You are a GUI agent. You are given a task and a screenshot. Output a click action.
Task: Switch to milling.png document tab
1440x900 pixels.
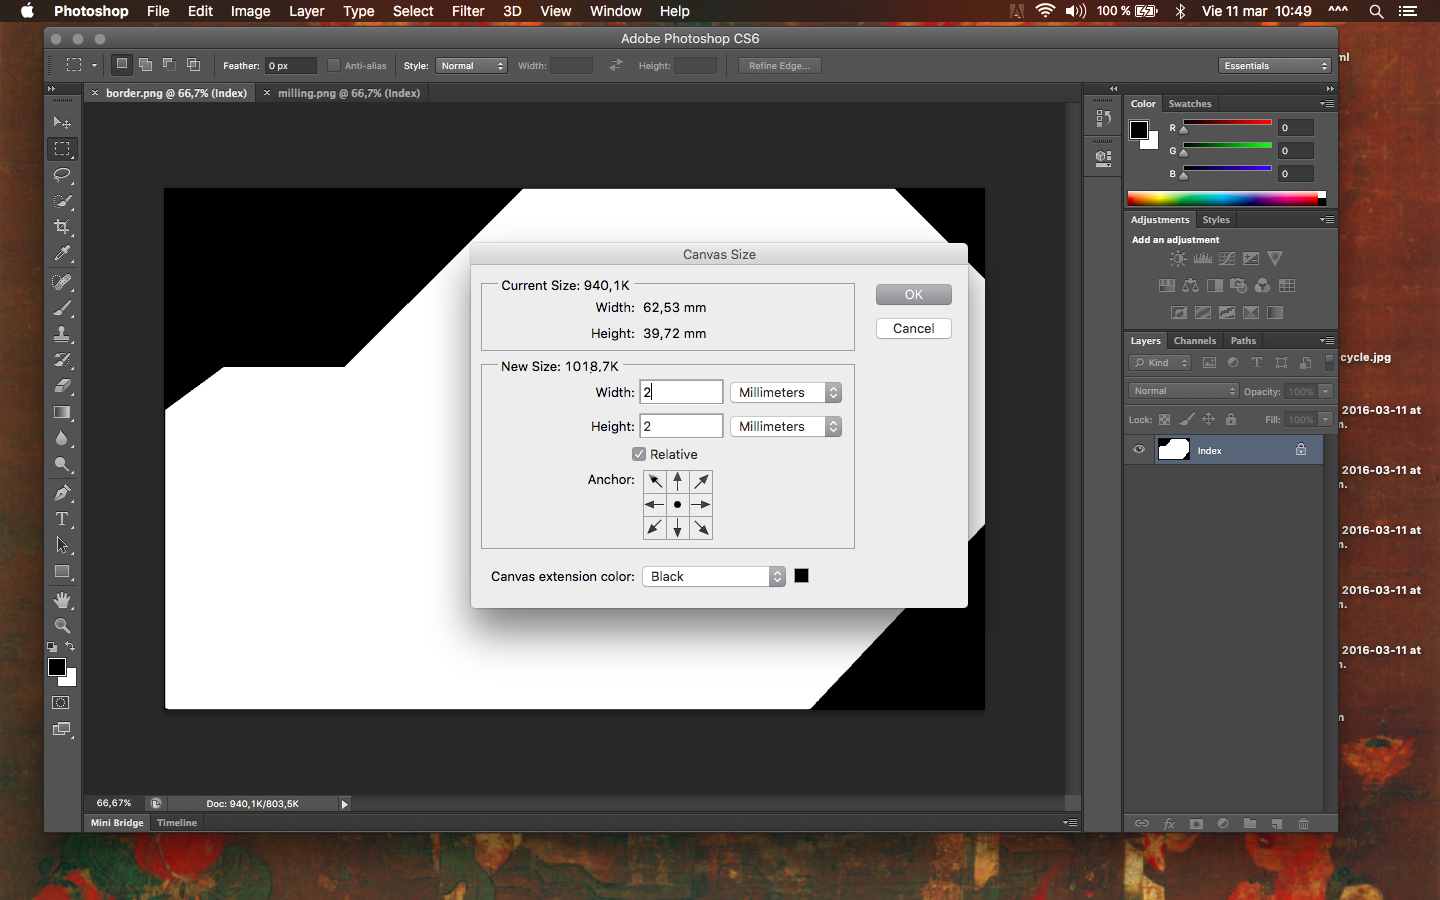tap(349, 93)
